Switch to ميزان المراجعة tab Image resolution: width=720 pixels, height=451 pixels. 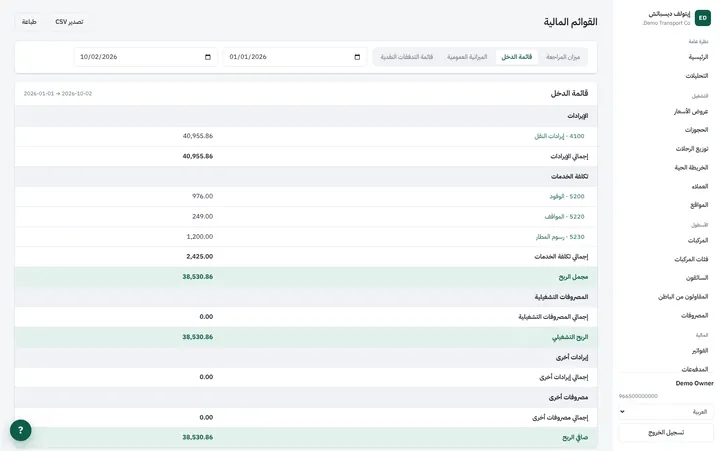point(563,57)
